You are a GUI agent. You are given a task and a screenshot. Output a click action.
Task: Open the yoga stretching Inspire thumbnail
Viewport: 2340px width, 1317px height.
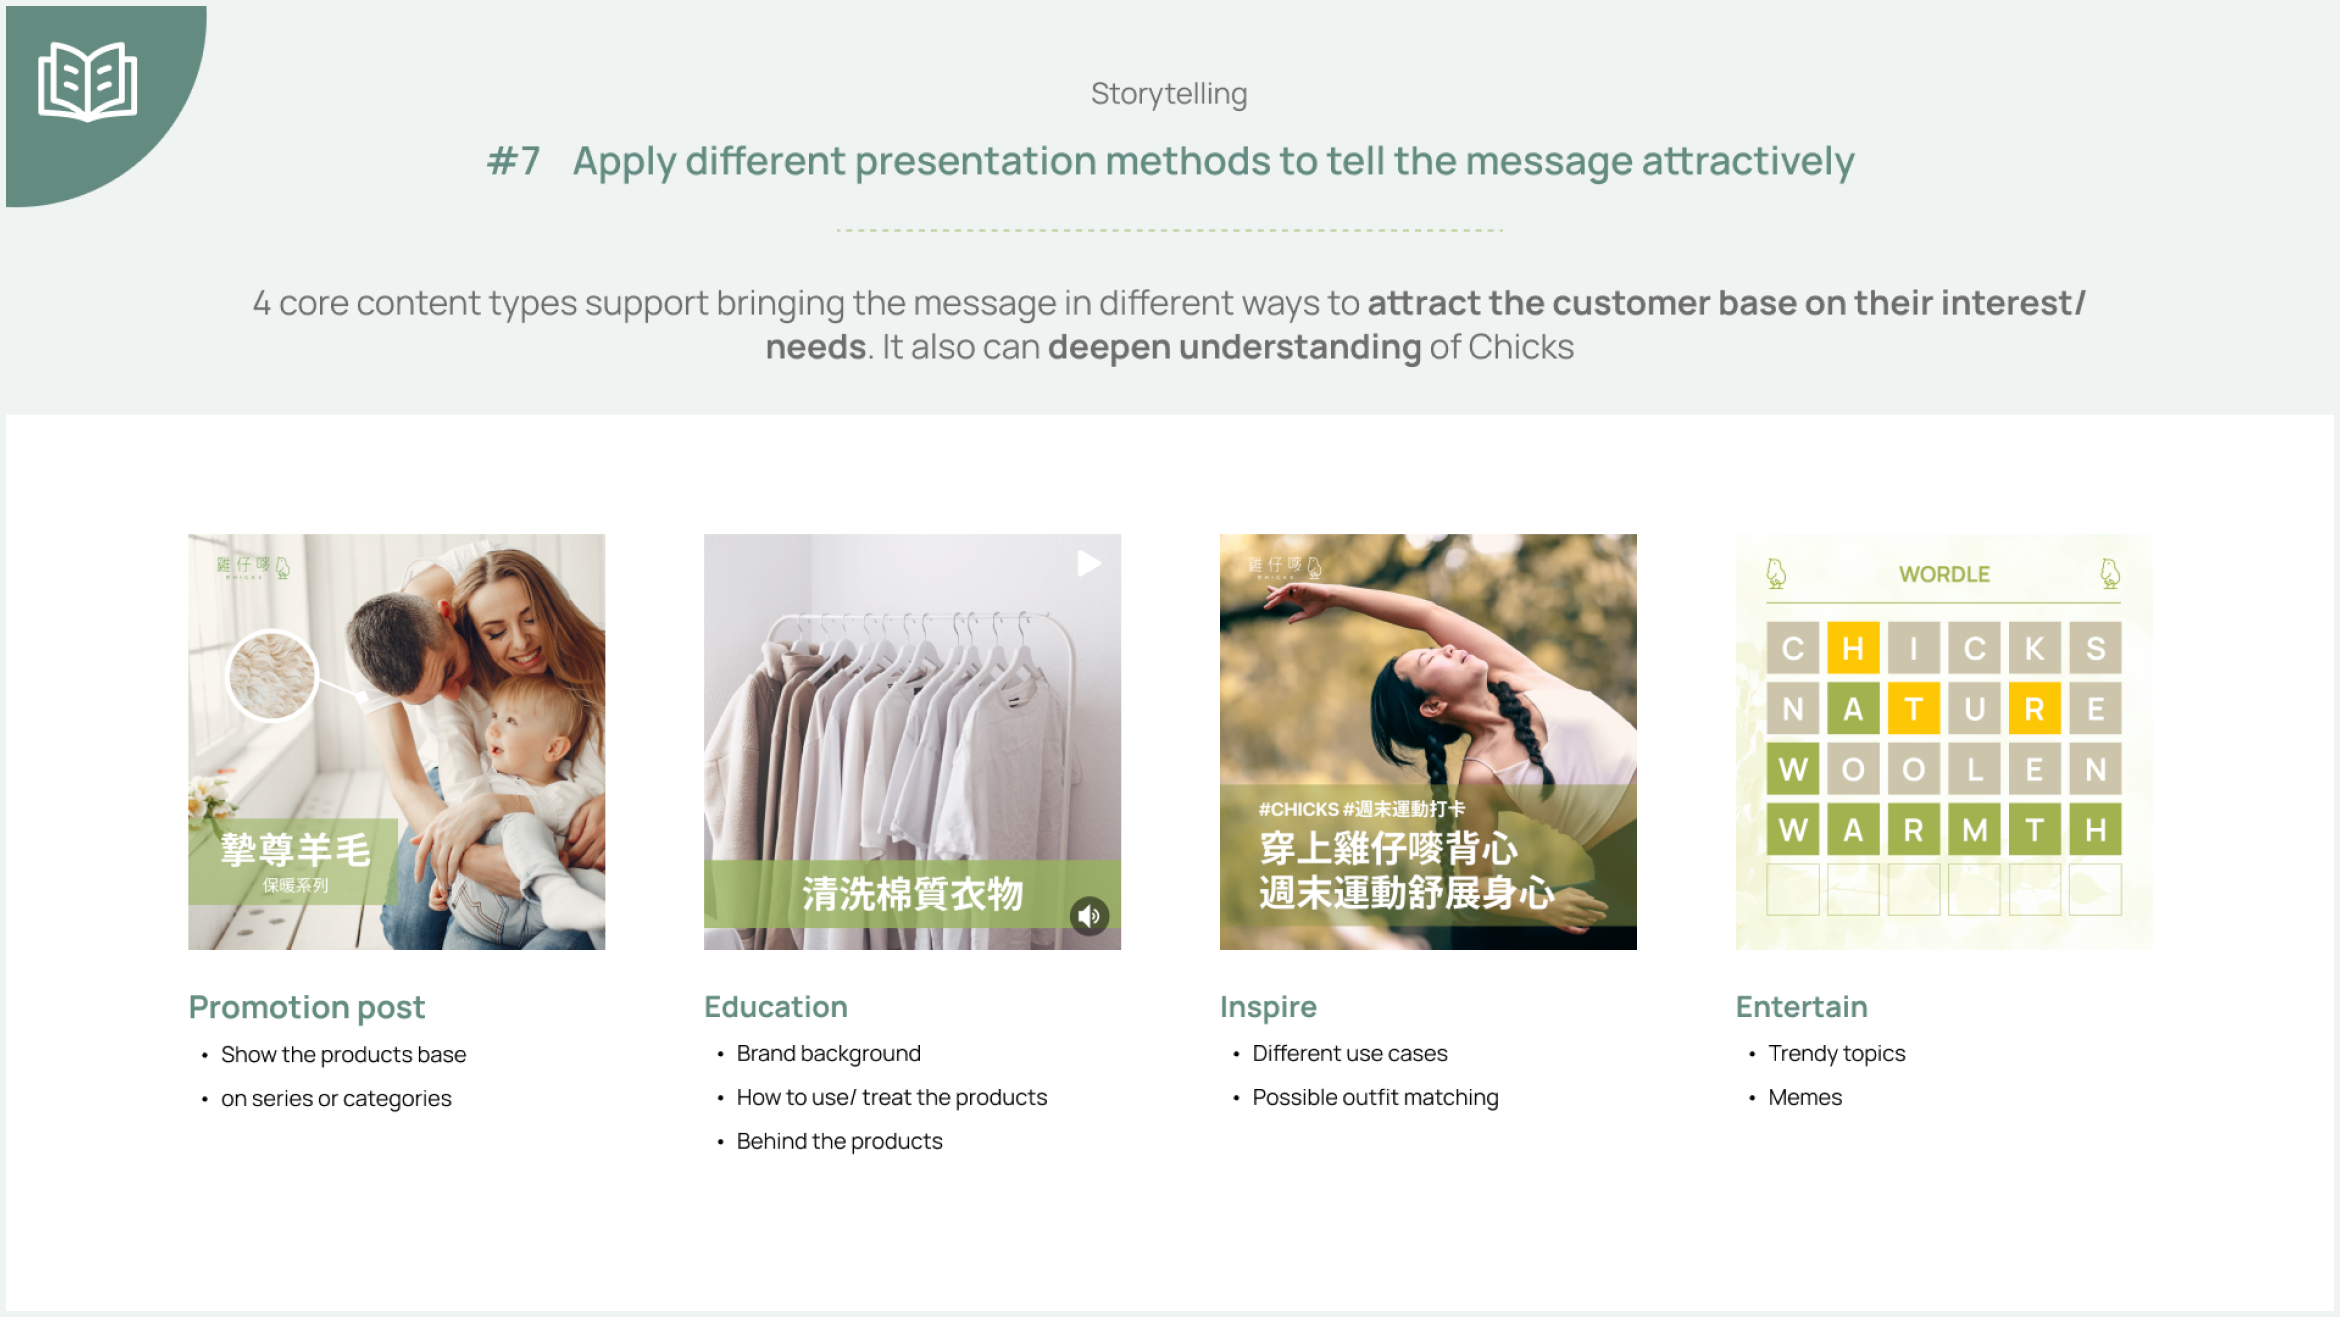[1428, 742]
